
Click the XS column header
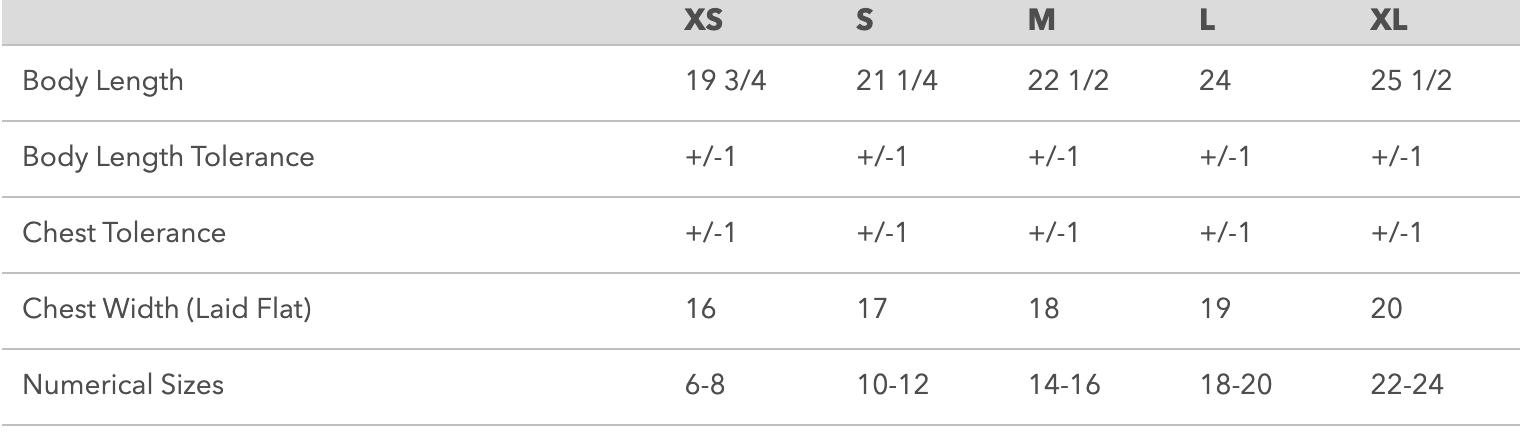pyautogui.click(x=703, y=21)
